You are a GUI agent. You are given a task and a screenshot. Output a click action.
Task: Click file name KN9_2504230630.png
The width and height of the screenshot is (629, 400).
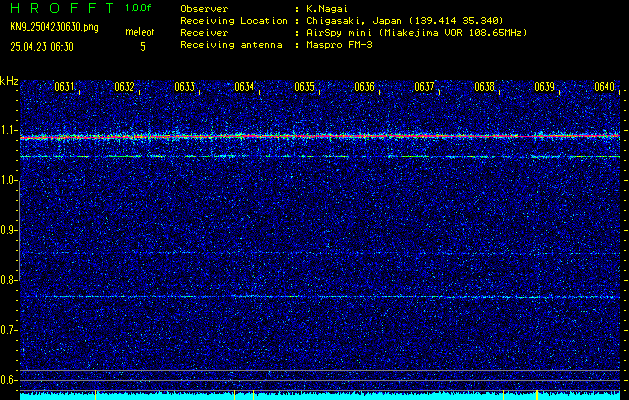[x=54, y=28]
